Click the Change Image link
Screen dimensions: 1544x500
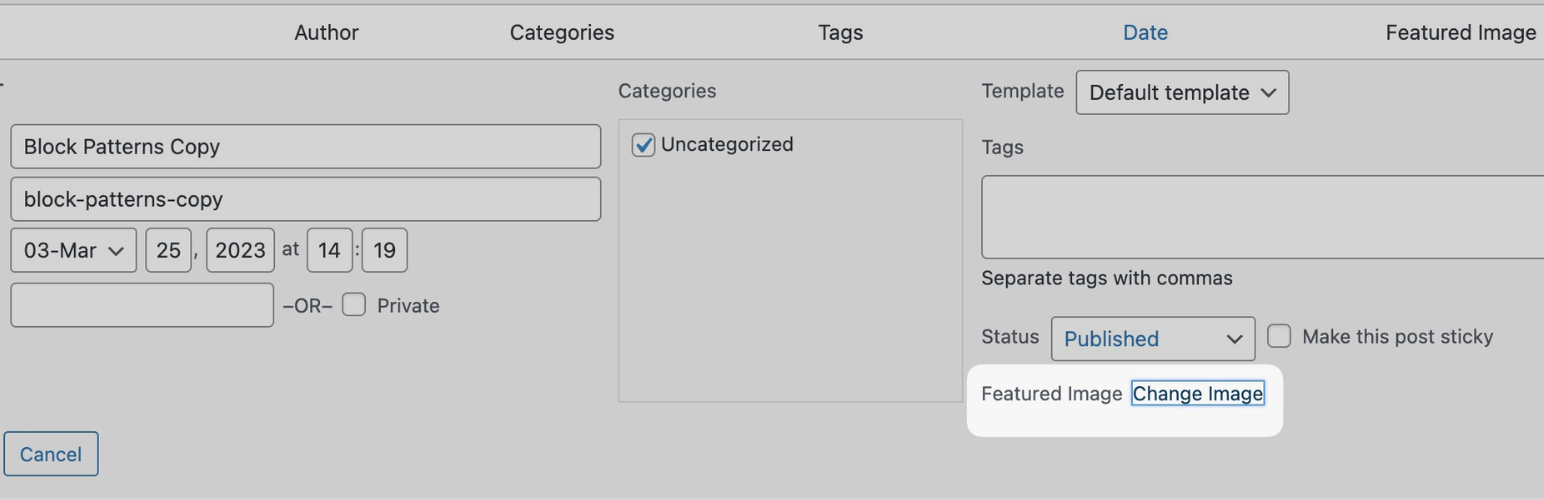[x=1198, y=394]
